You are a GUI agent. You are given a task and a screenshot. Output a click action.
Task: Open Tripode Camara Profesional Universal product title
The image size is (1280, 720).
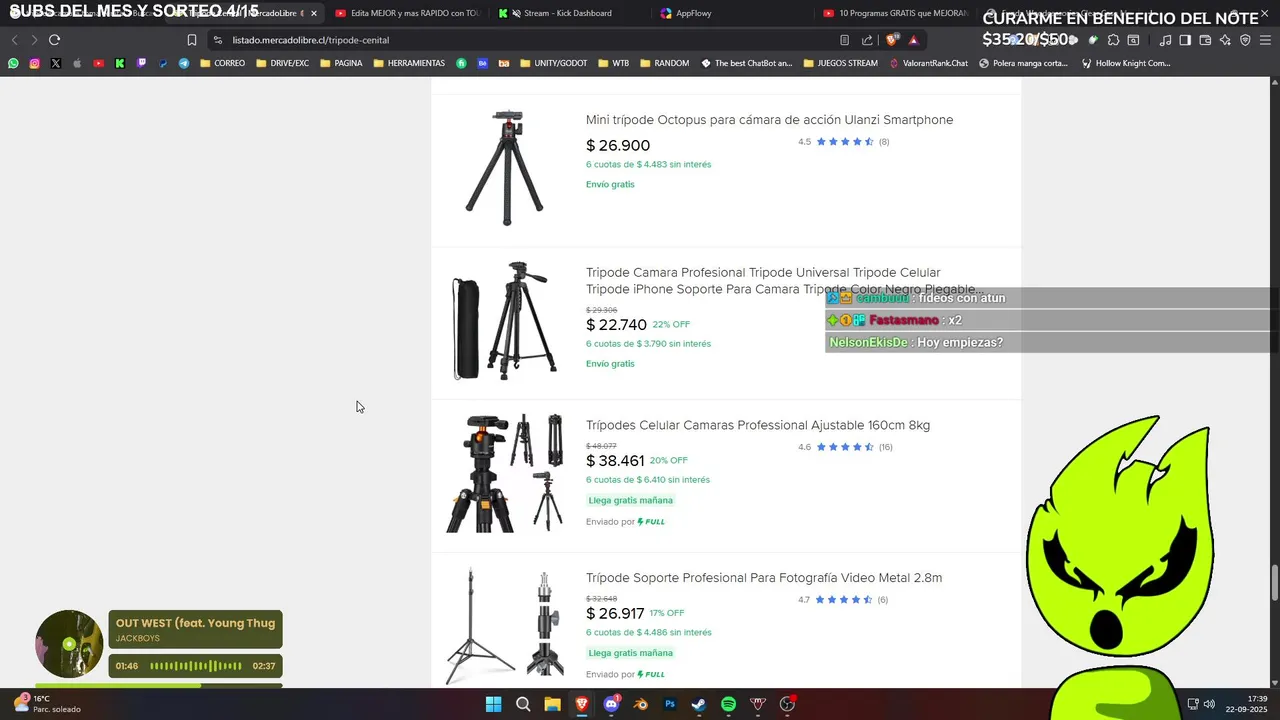tap(785, 281)
